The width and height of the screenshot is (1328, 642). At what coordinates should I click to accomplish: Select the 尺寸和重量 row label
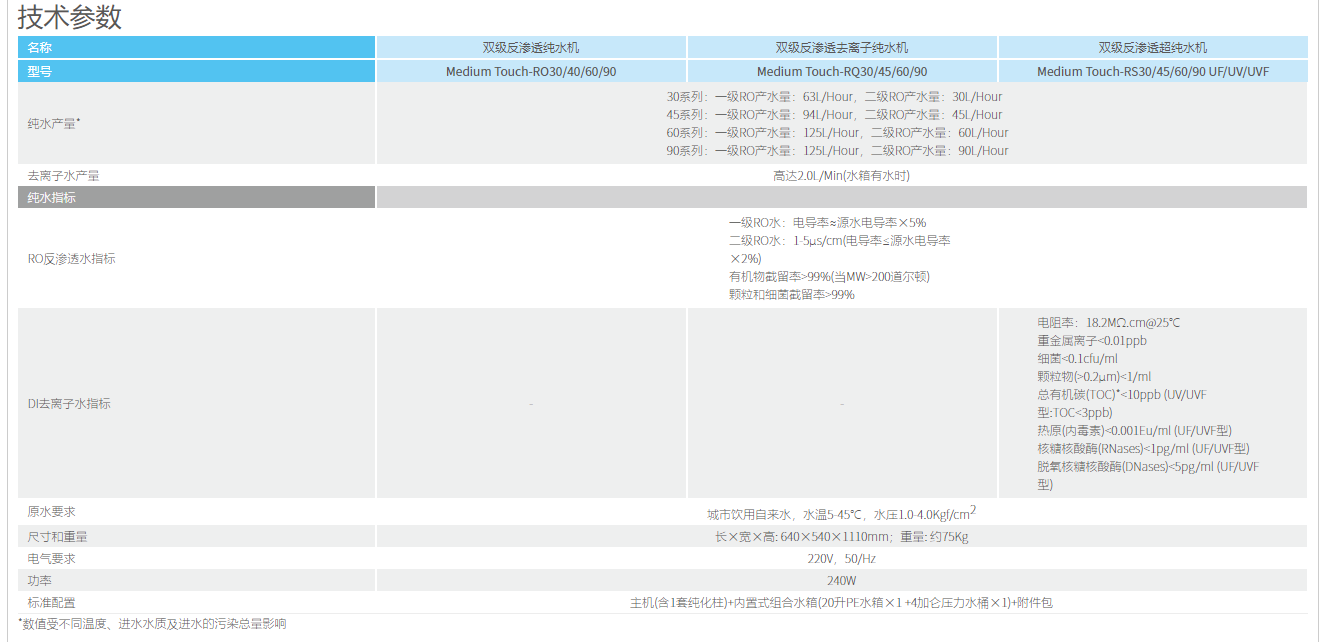pos(57,537)
